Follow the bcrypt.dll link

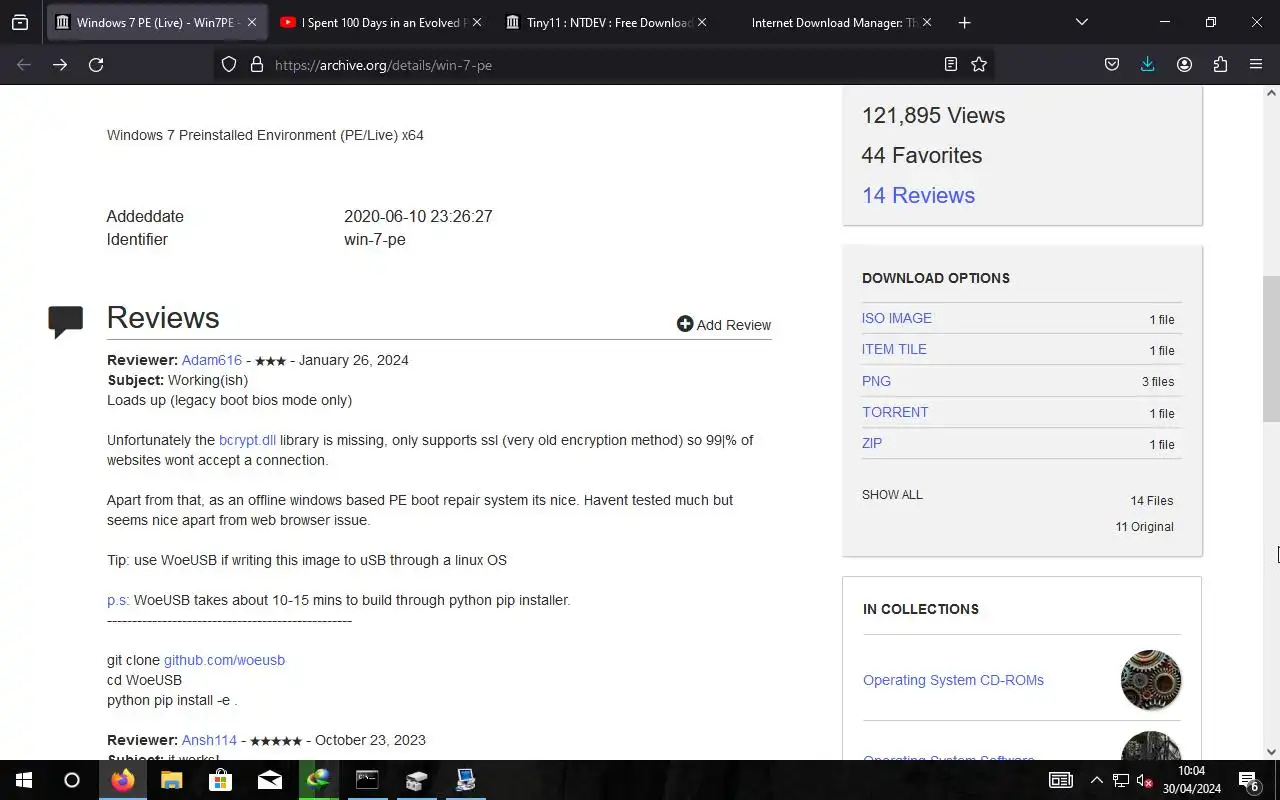coord(247,440)
